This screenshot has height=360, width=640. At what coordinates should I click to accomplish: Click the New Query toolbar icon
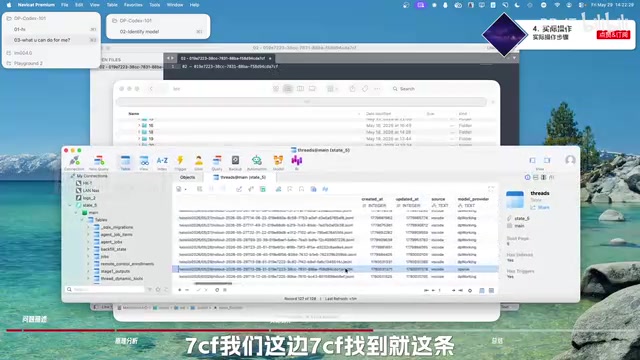click(x=99, y=162)
